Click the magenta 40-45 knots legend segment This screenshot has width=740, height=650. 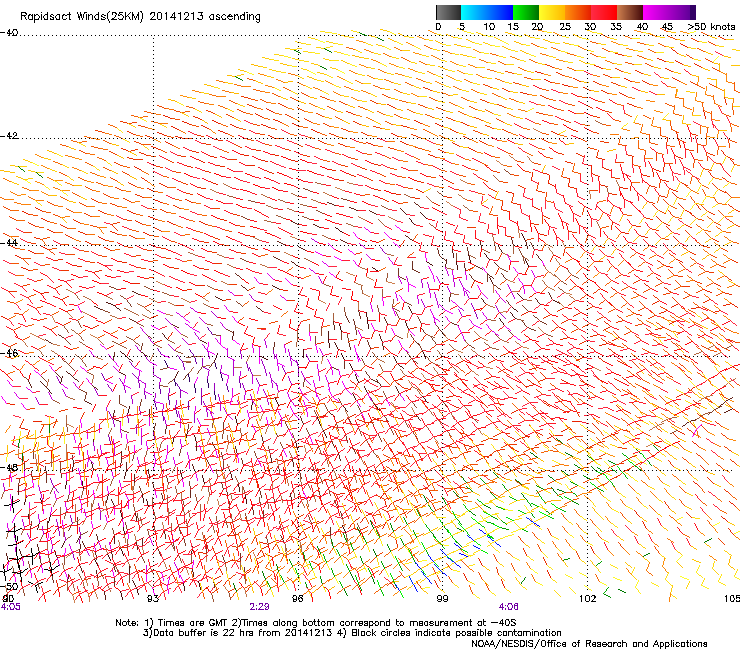click(x=656, y=12)
